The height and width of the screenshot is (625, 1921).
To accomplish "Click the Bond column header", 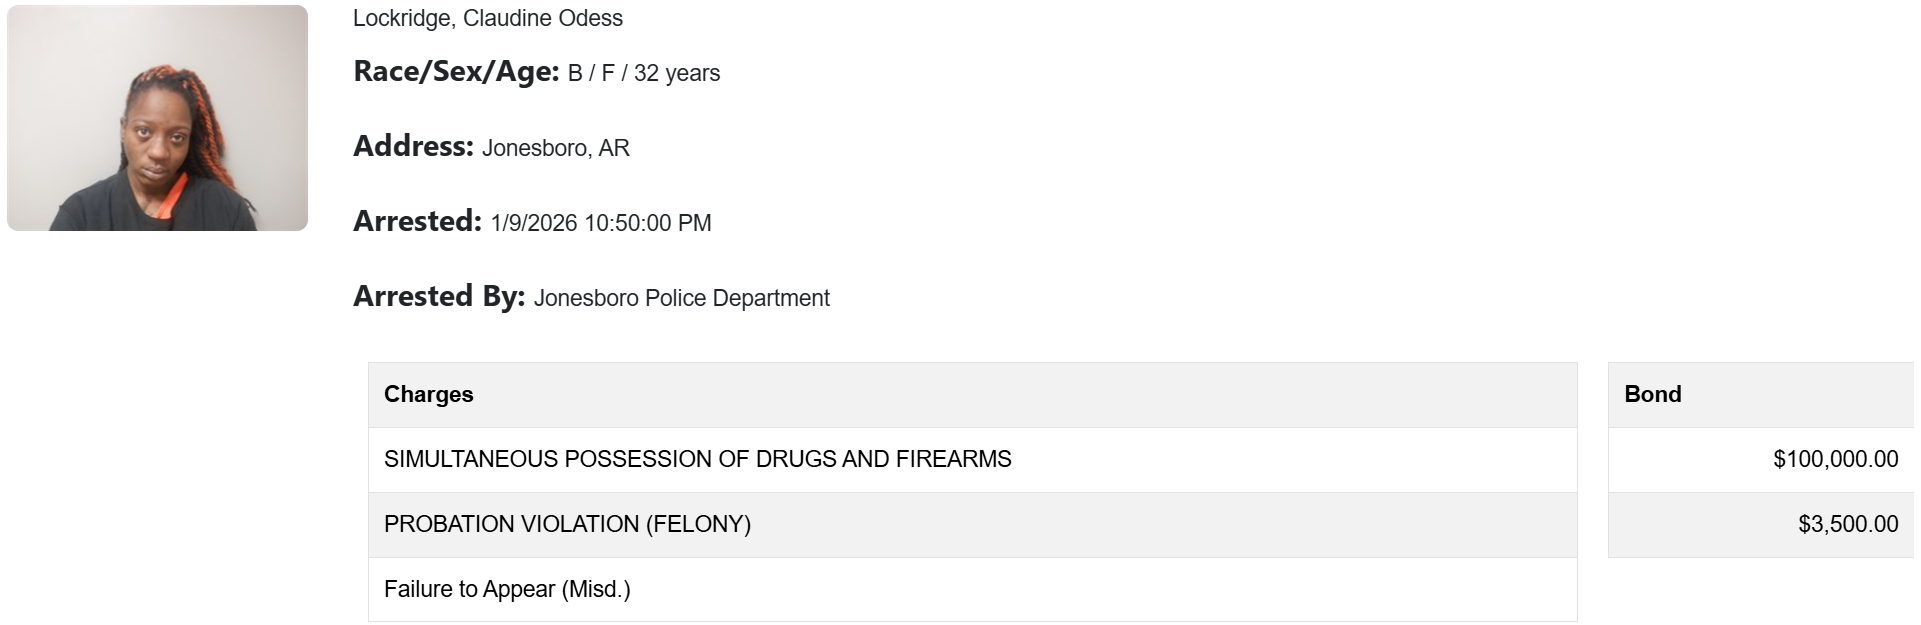I will [1652, 394].
